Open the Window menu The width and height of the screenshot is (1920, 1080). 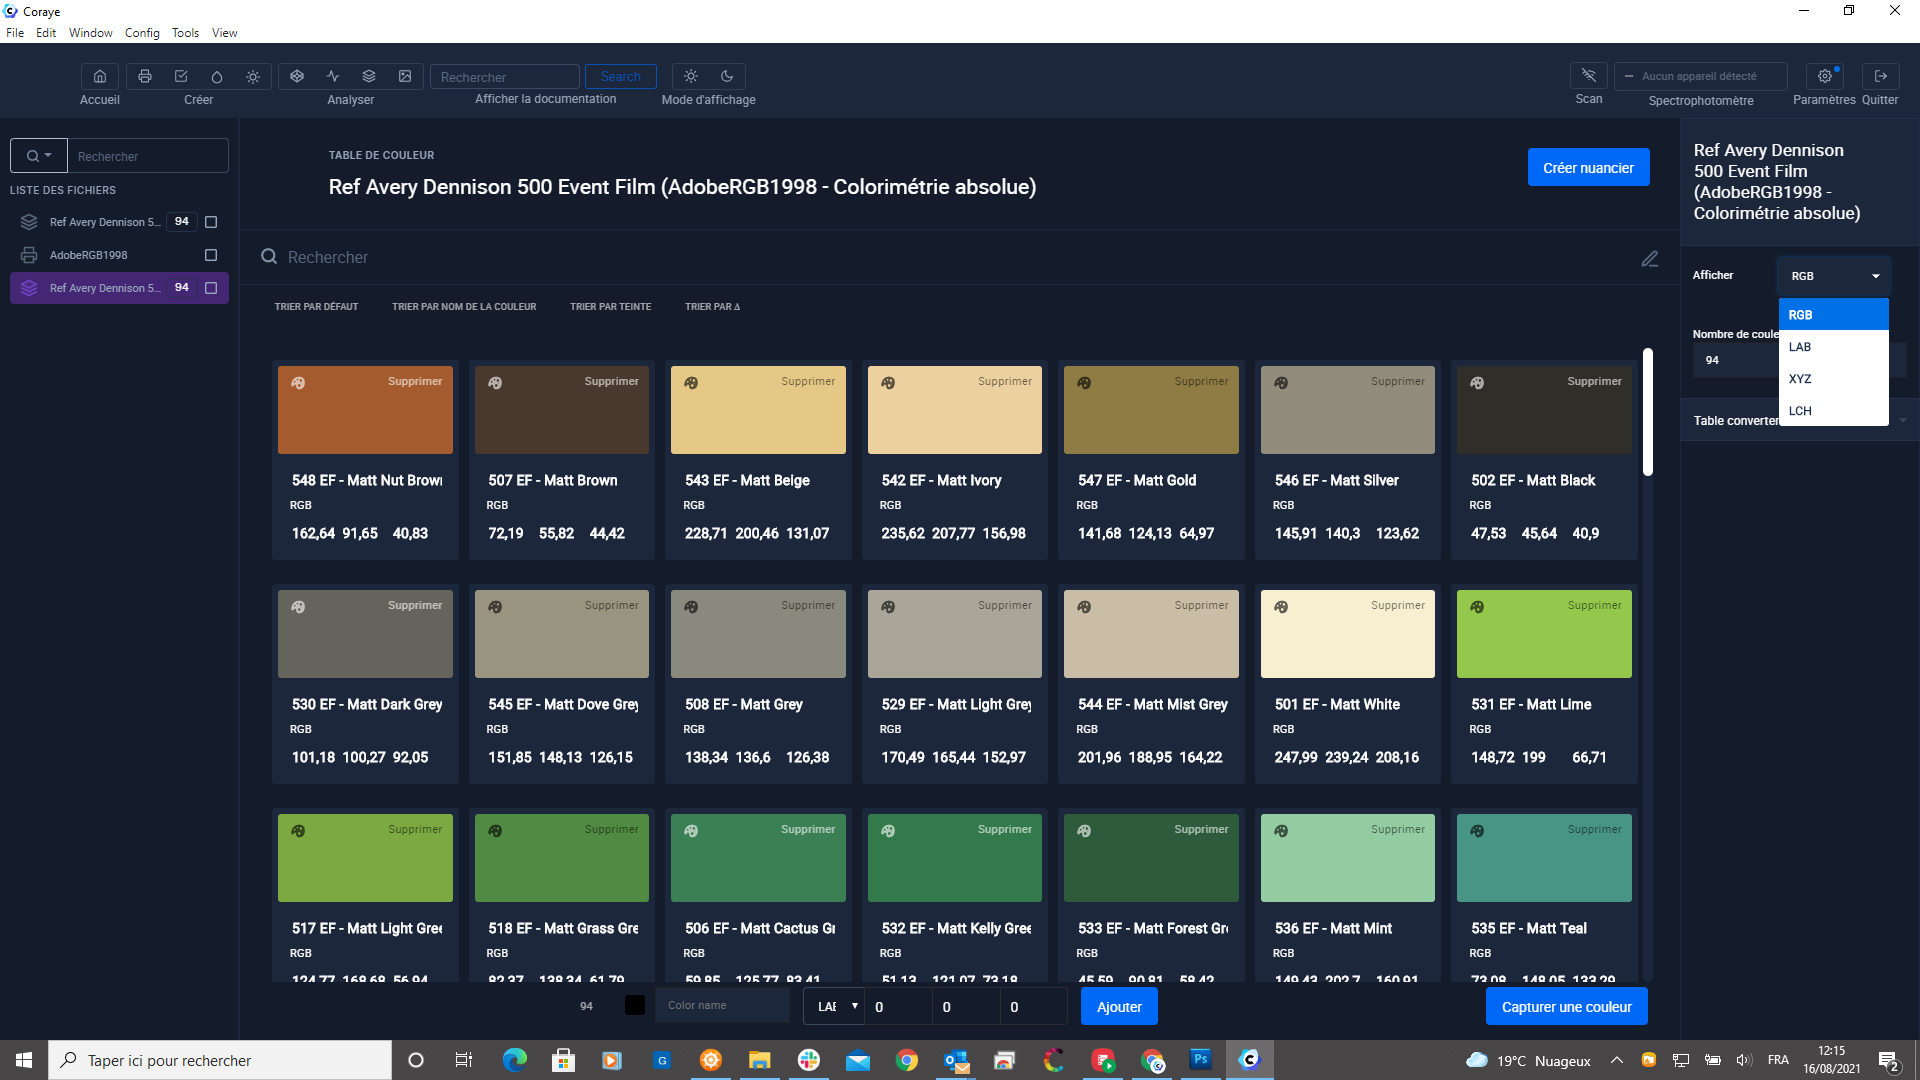click(90, 33)
